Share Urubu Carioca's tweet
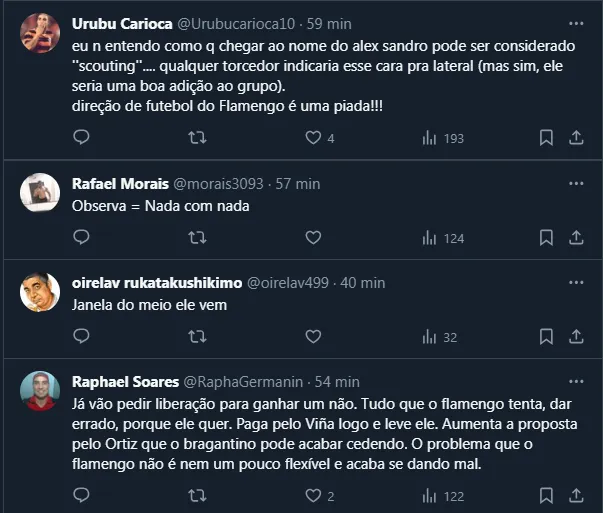 pyautogui.click(x=576, y=138)
